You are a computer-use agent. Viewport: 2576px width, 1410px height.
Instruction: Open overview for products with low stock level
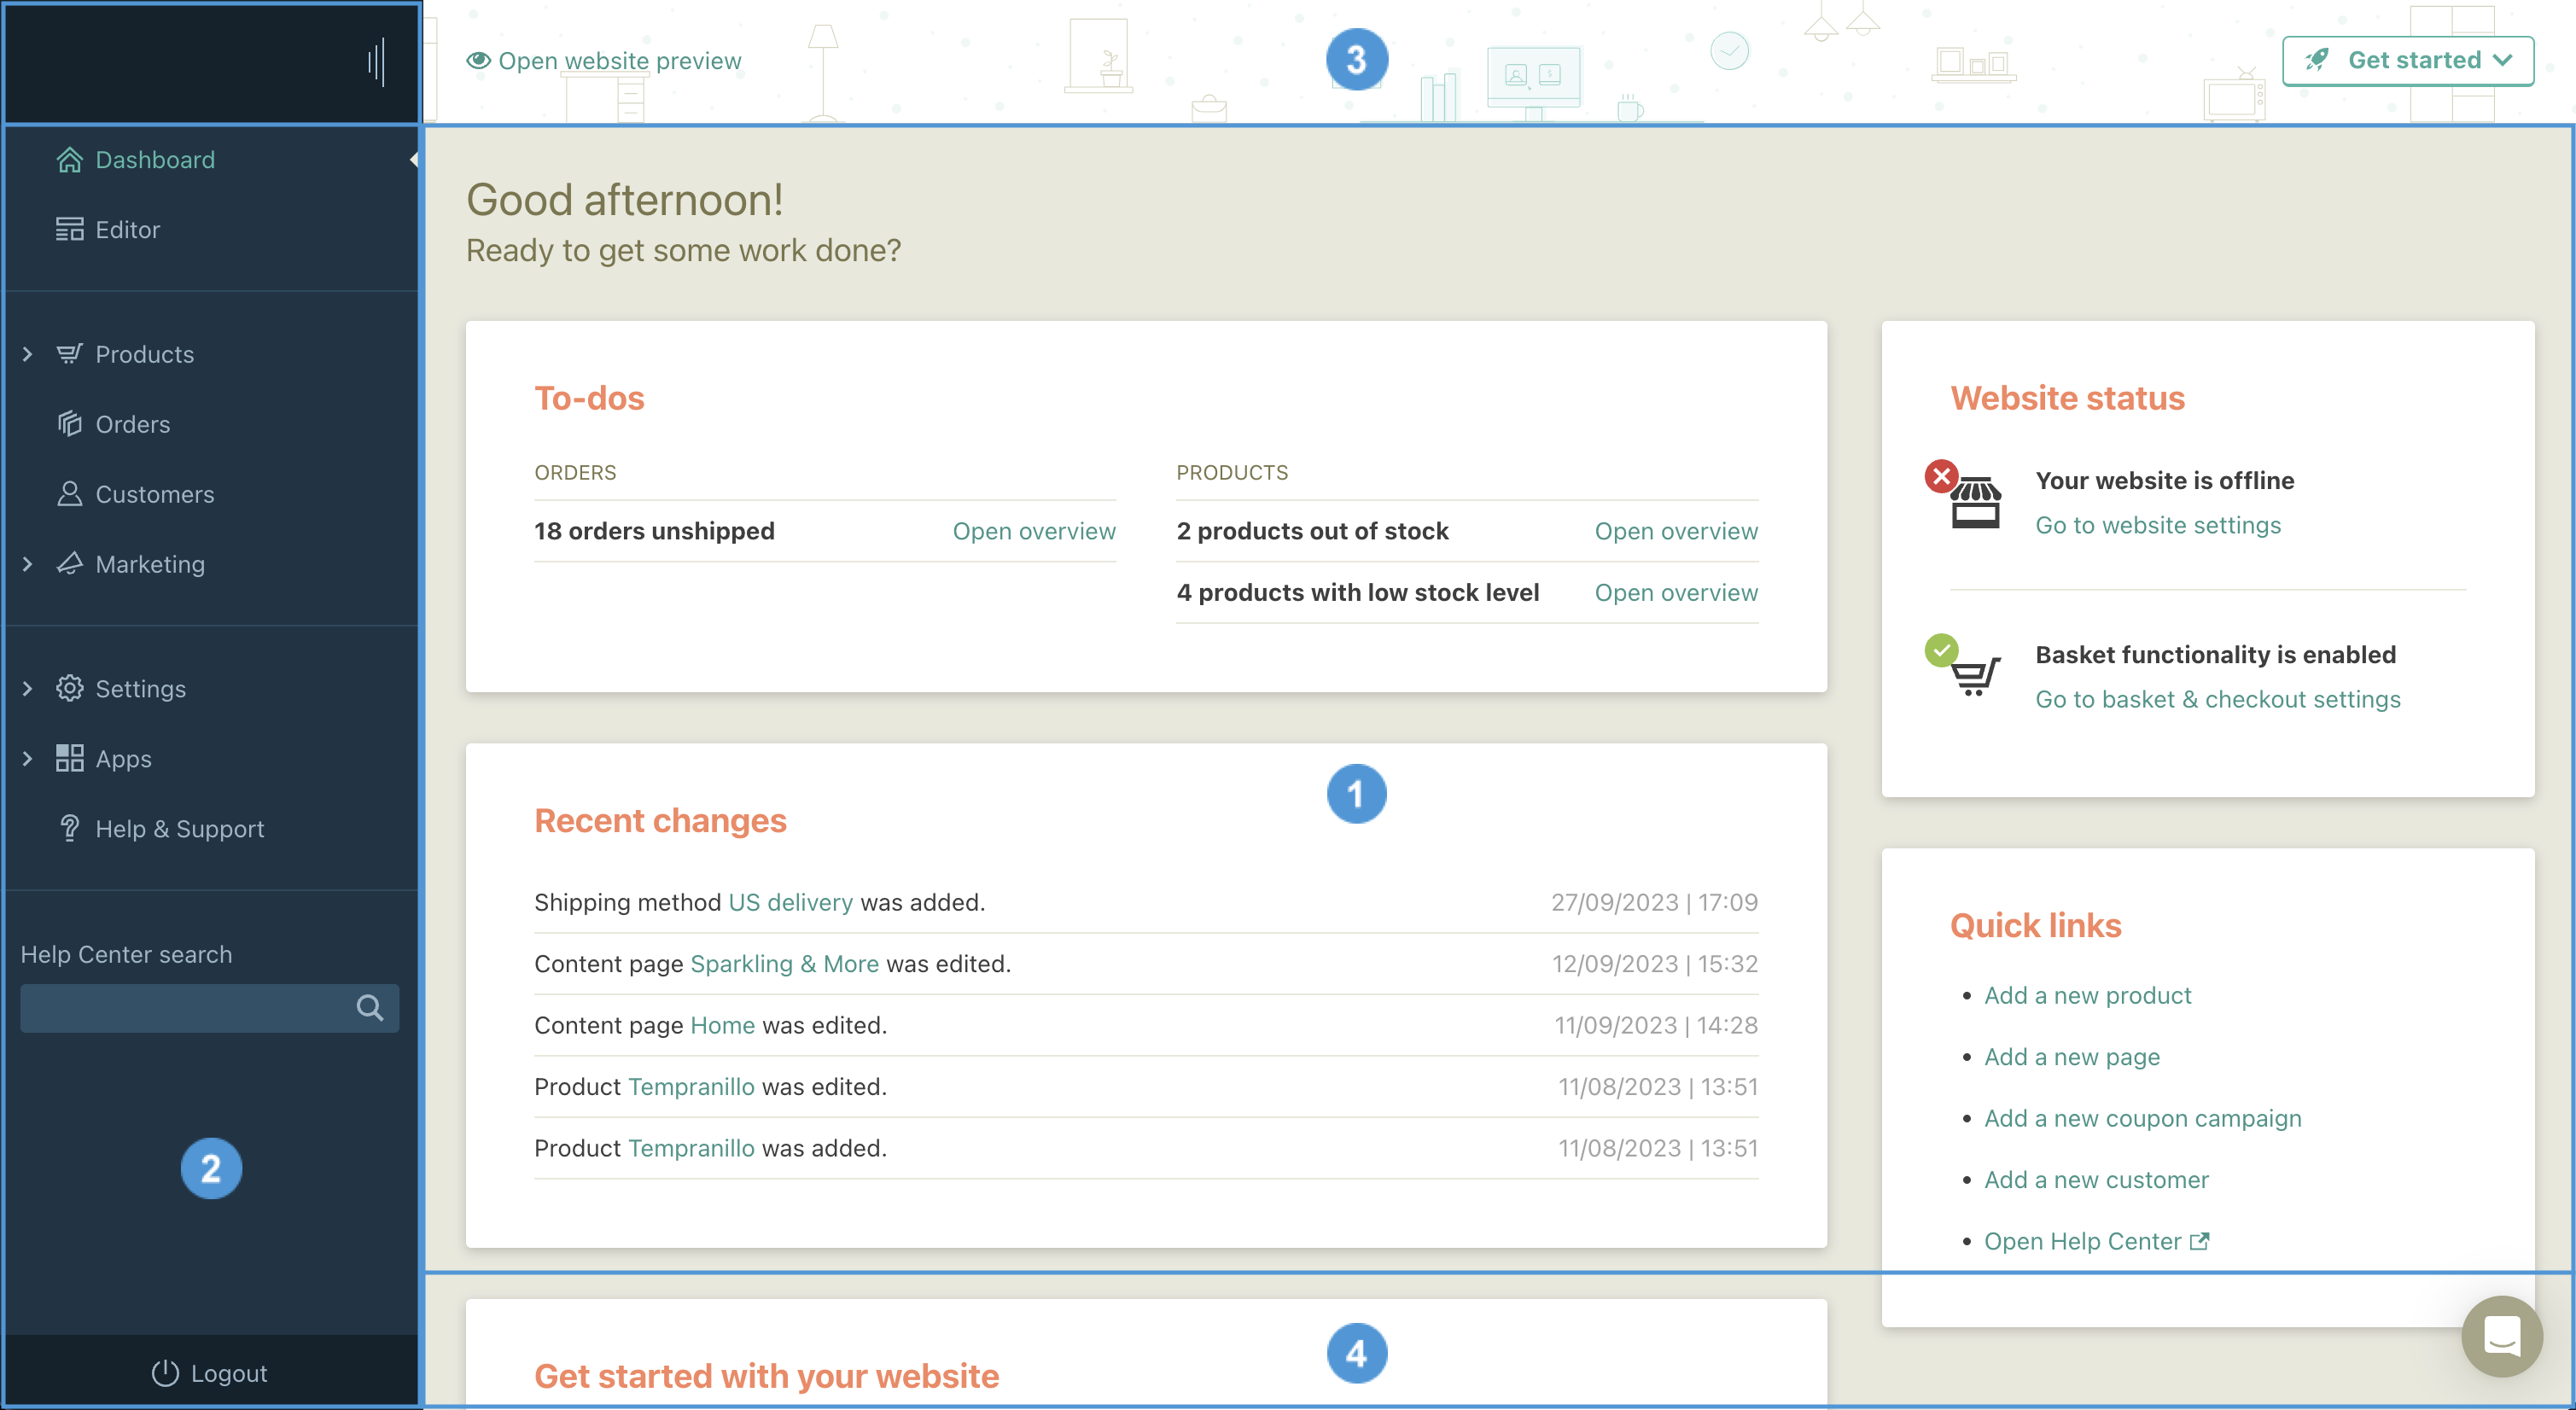coord(1676,592)
